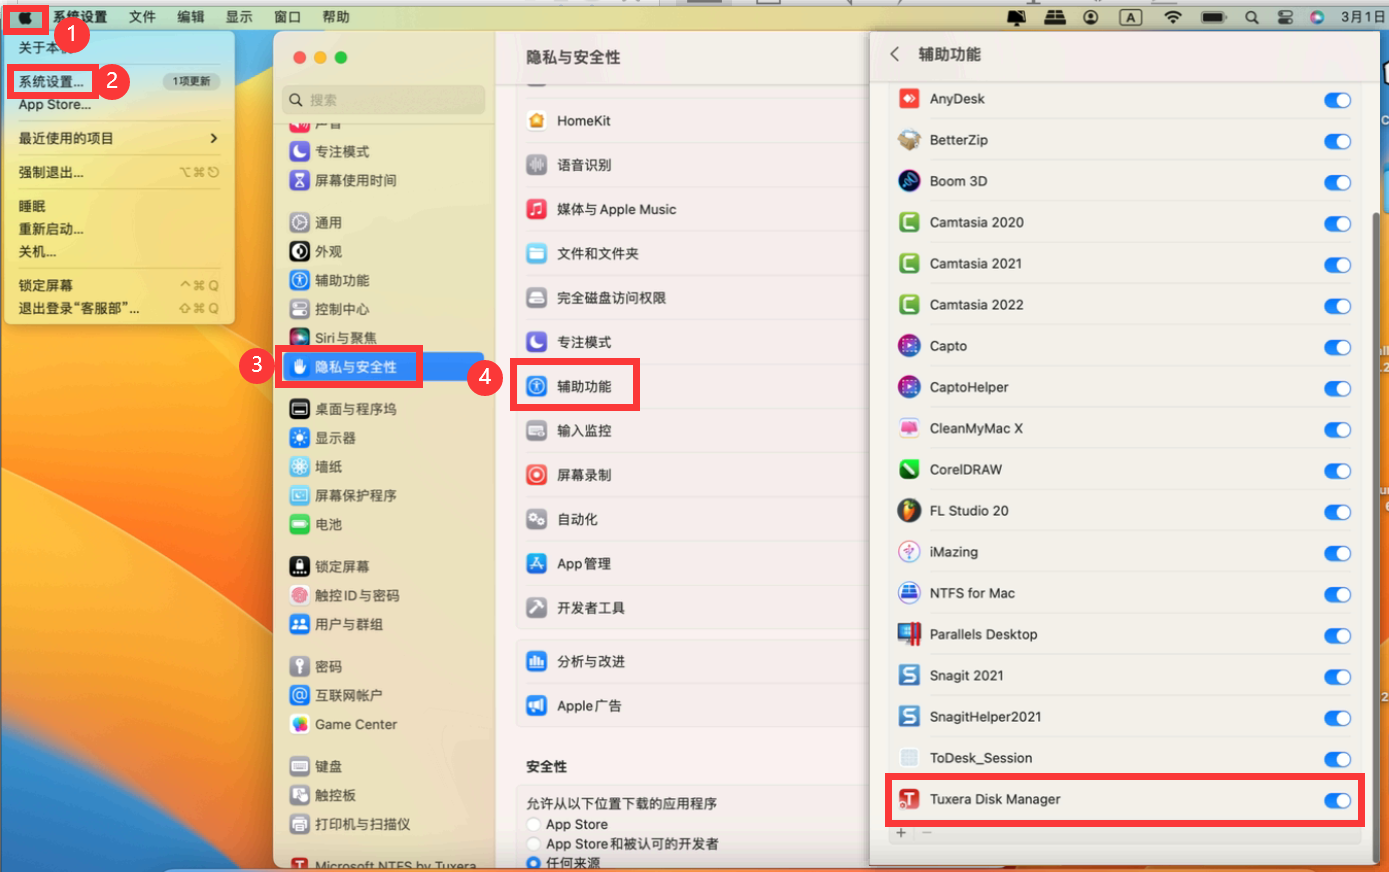
Task: Expand the 最近使用的项目 submenu arrow
Action: 213,138
